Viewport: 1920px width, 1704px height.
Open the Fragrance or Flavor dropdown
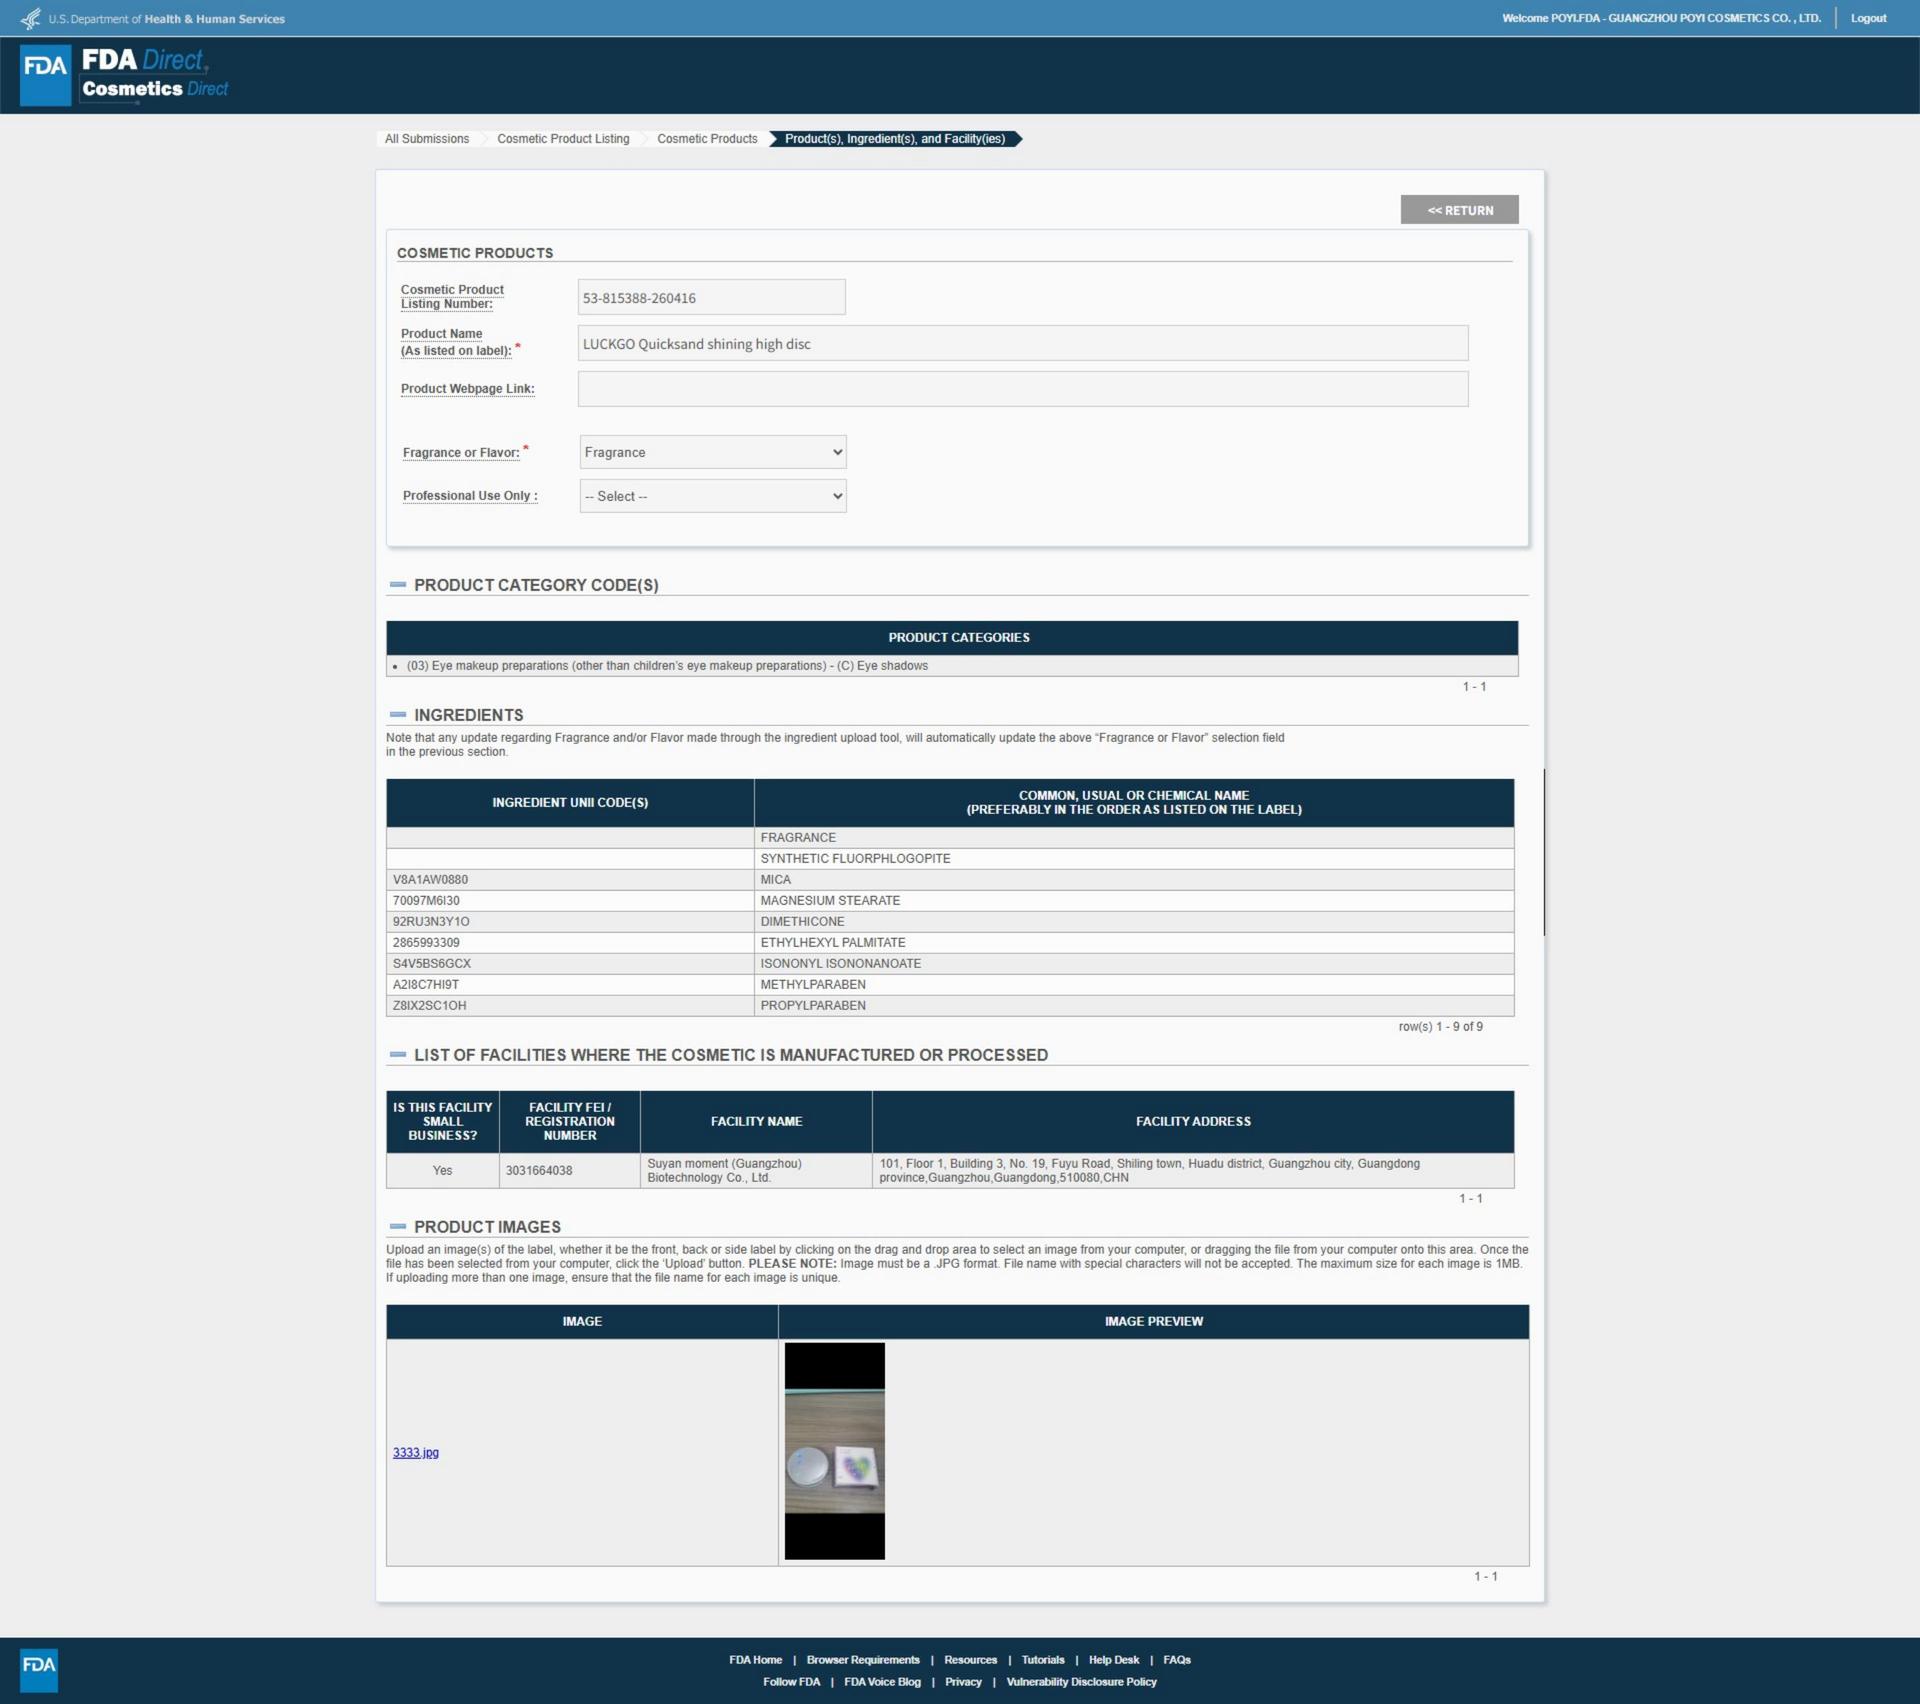[x=712, y=452]
